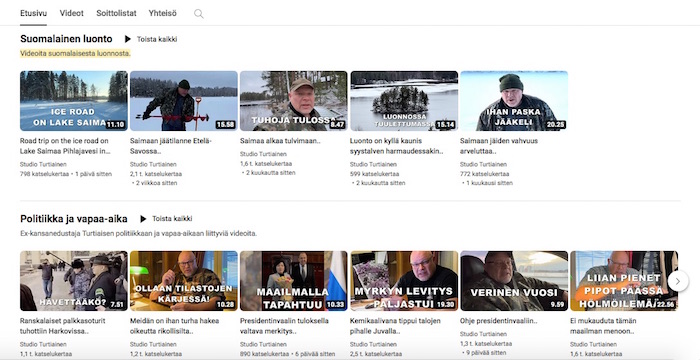700x360 pixels.
Task: Open the Hävettääkö? thumbnail
Action: tap(74, 281)
